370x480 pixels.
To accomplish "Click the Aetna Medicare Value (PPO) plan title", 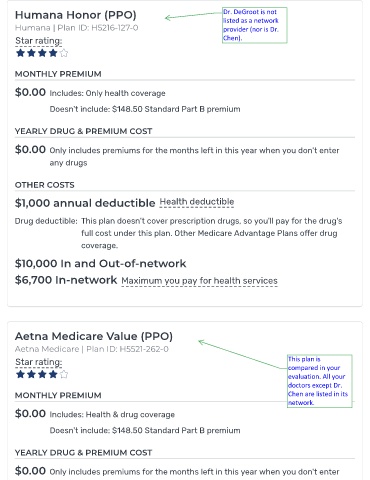I will (94, 336).
